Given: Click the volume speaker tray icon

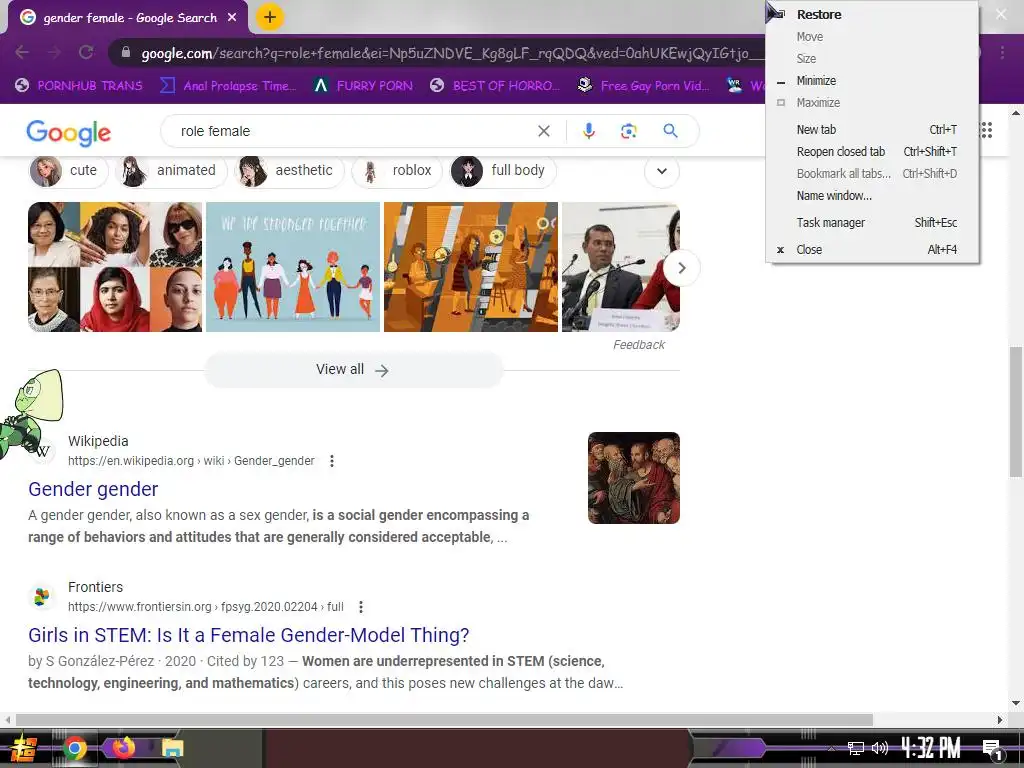Looking at the screenshot, I should (x=880, y=748).
